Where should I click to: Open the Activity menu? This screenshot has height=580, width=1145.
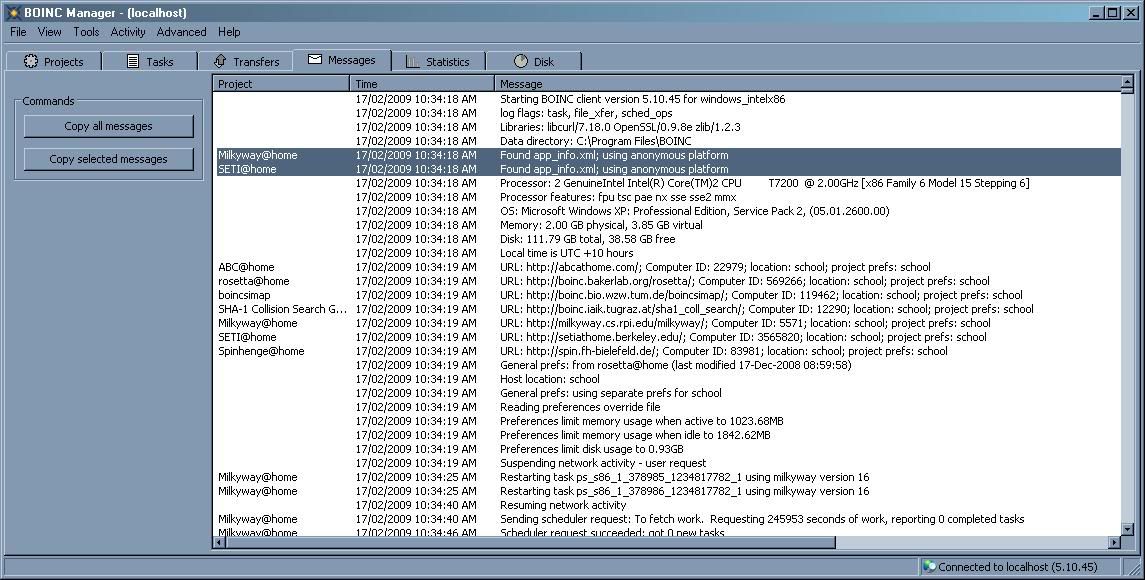click(x=128, y=31)
